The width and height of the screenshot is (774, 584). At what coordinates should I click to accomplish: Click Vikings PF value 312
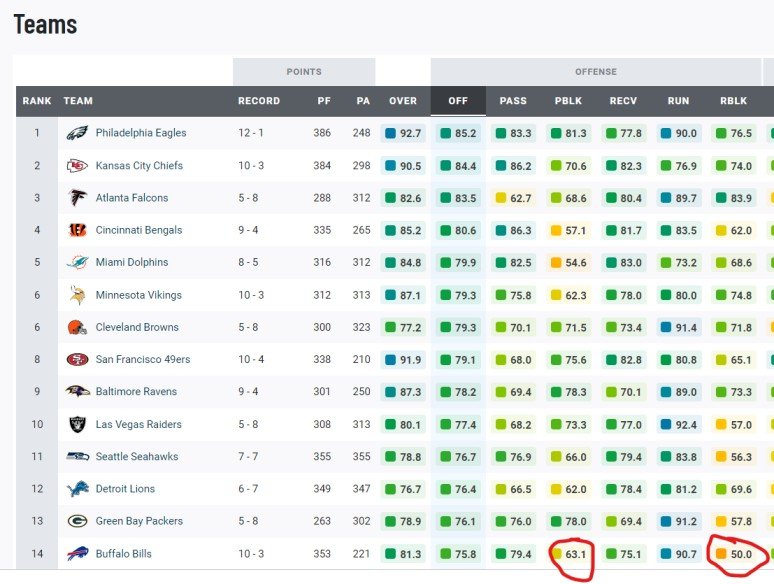(x=322, y=295)
